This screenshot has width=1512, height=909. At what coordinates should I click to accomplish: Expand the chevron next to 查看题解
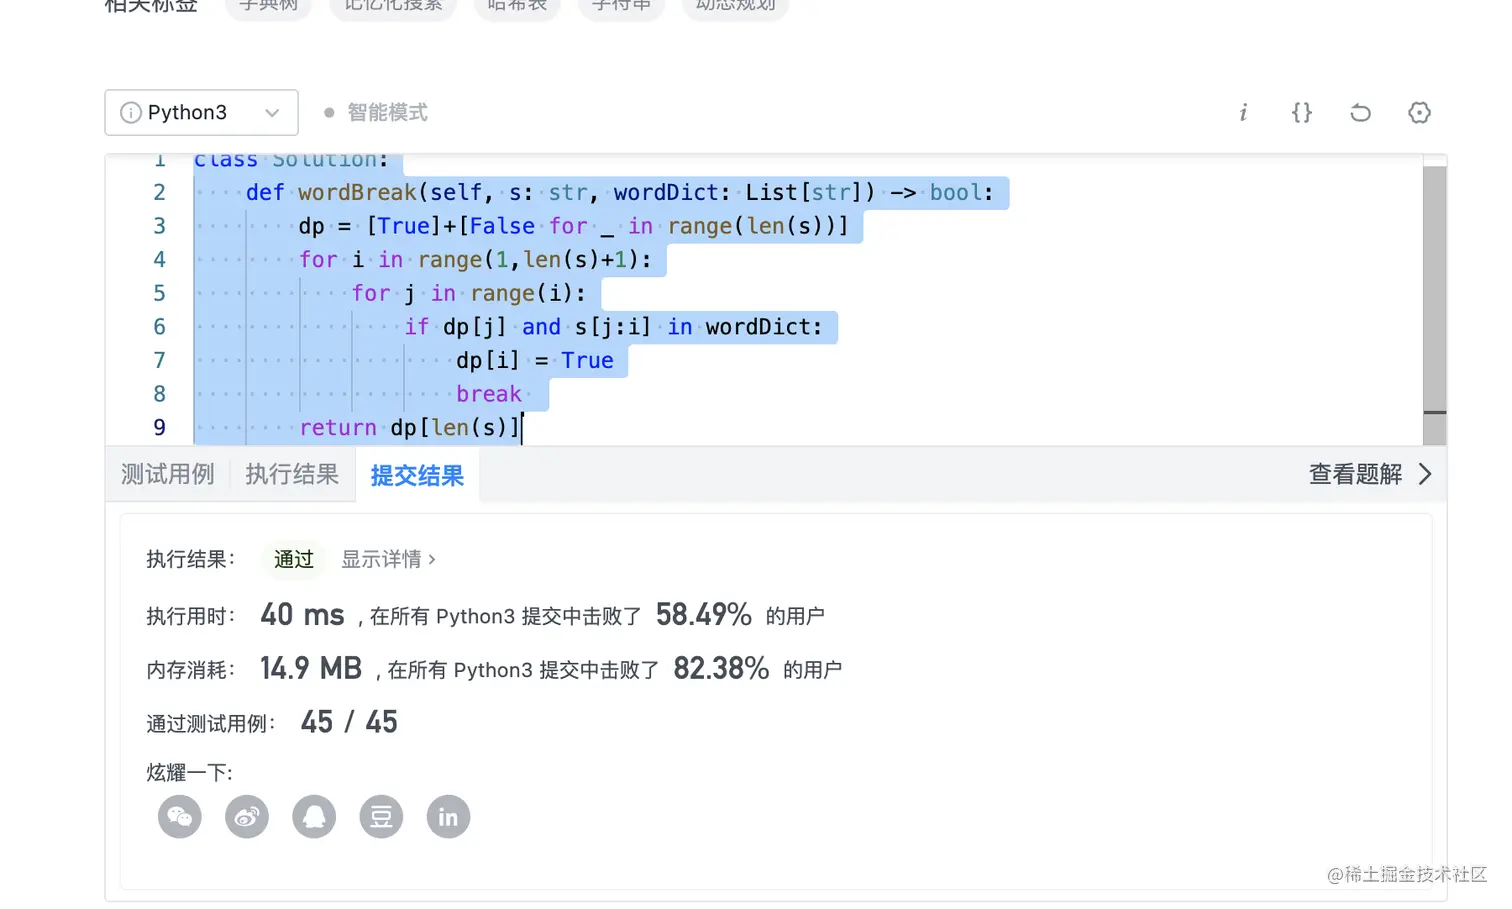click(x=1425, y=474)
